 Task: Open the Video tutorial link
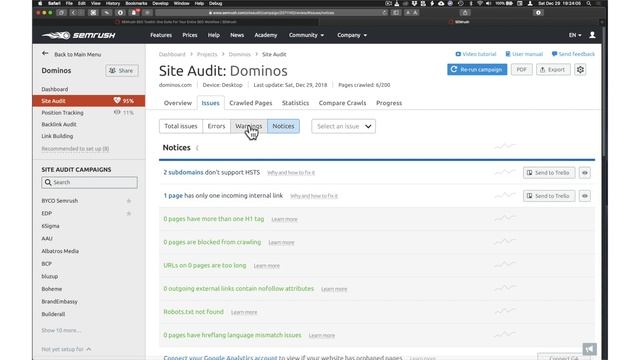click(476, 54)
